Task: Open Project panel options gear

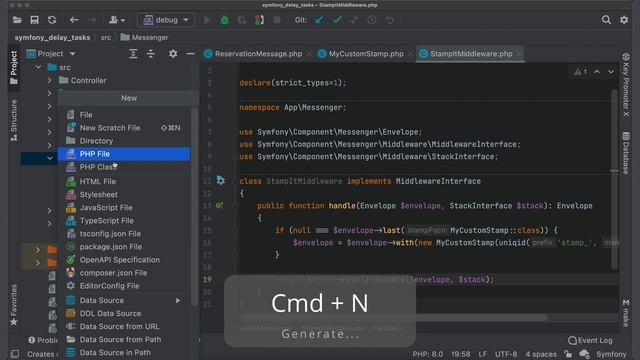Action: 173,54
